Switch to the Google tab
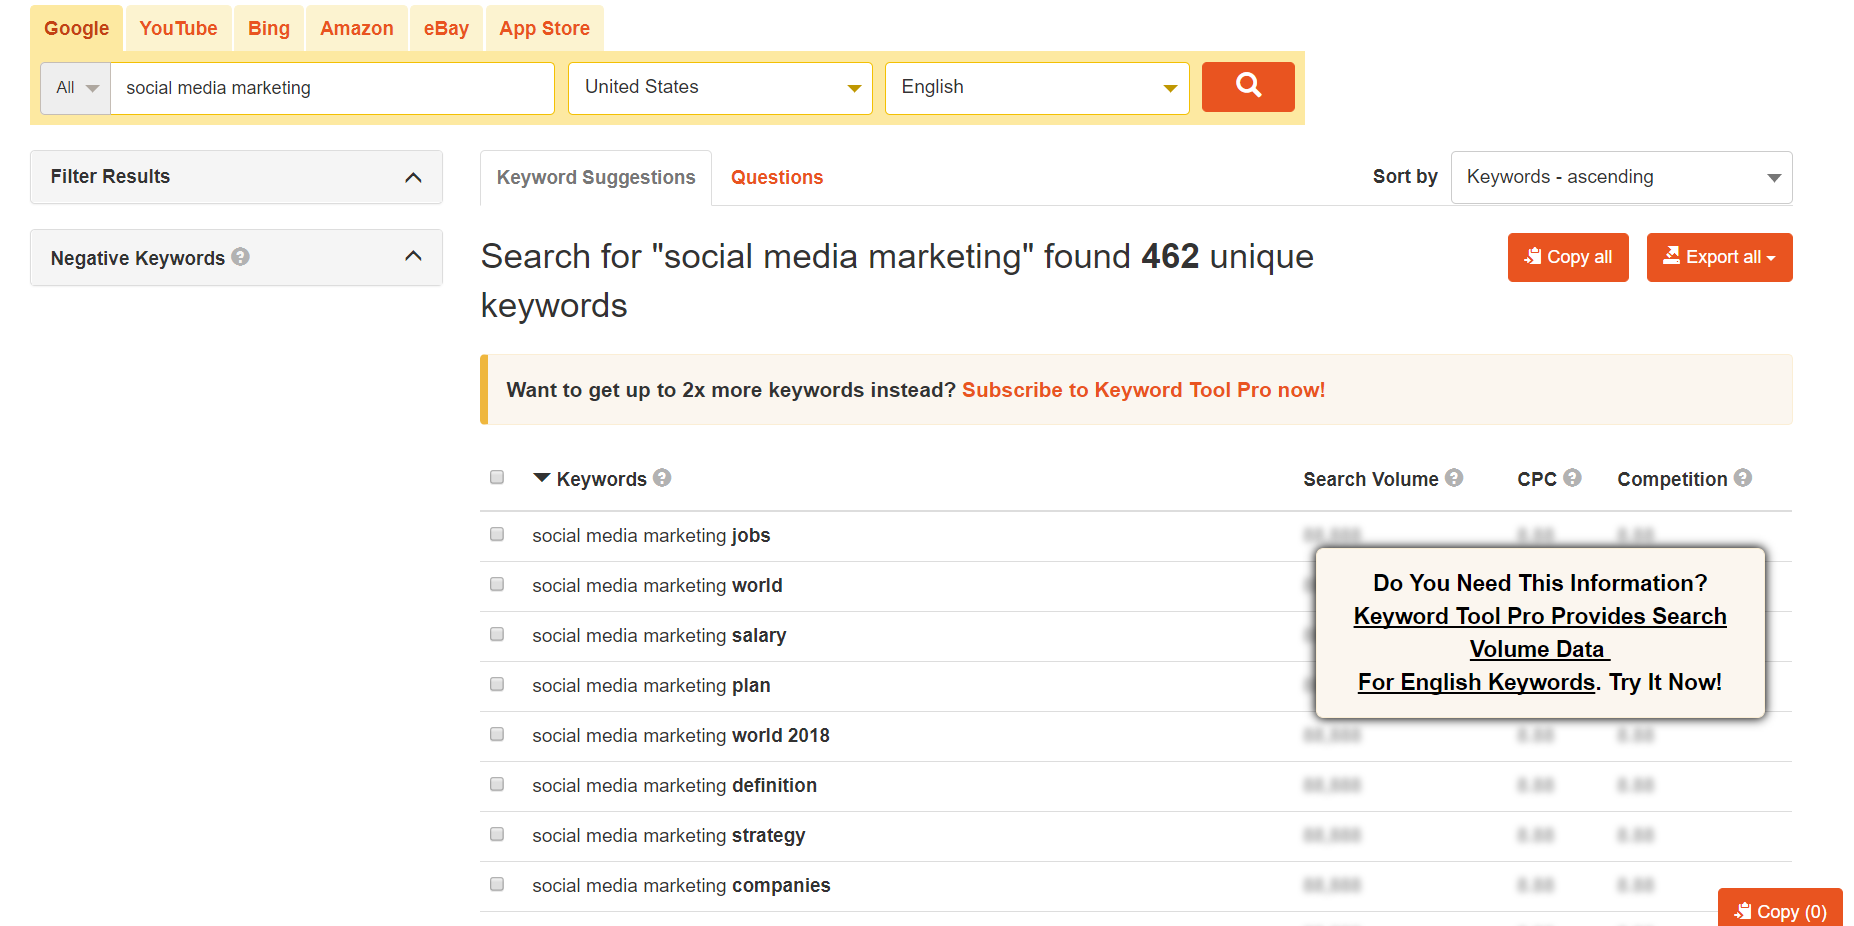This screenshot has height=926, width=1854. point(76,28)
